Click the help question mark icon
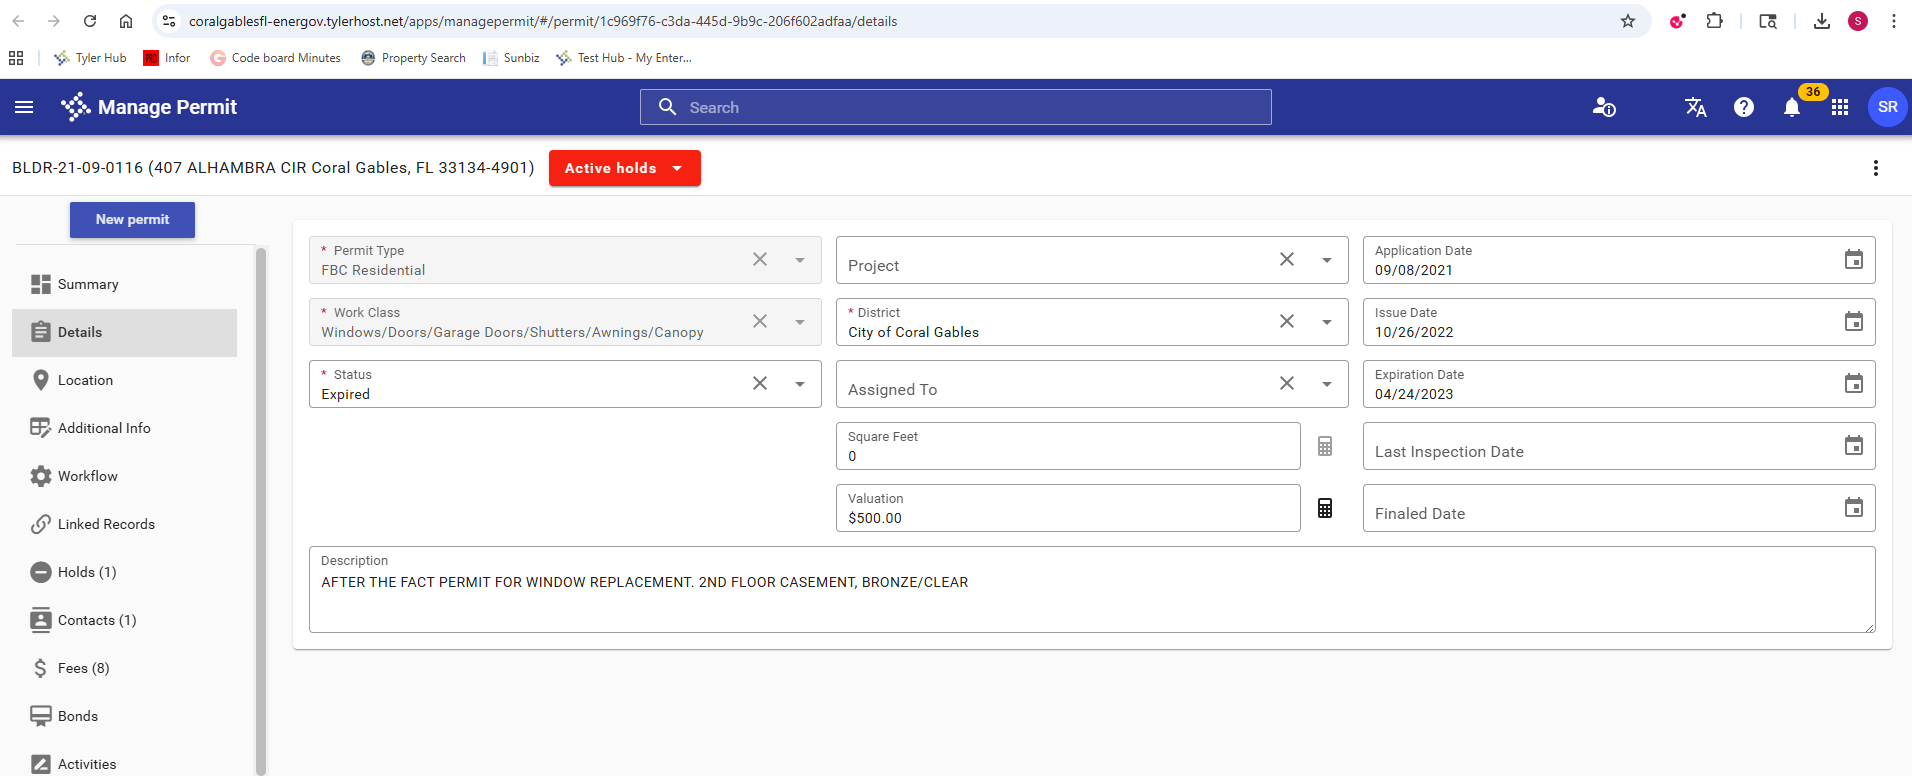The image size is (1912, 776). click(1743, 107)
